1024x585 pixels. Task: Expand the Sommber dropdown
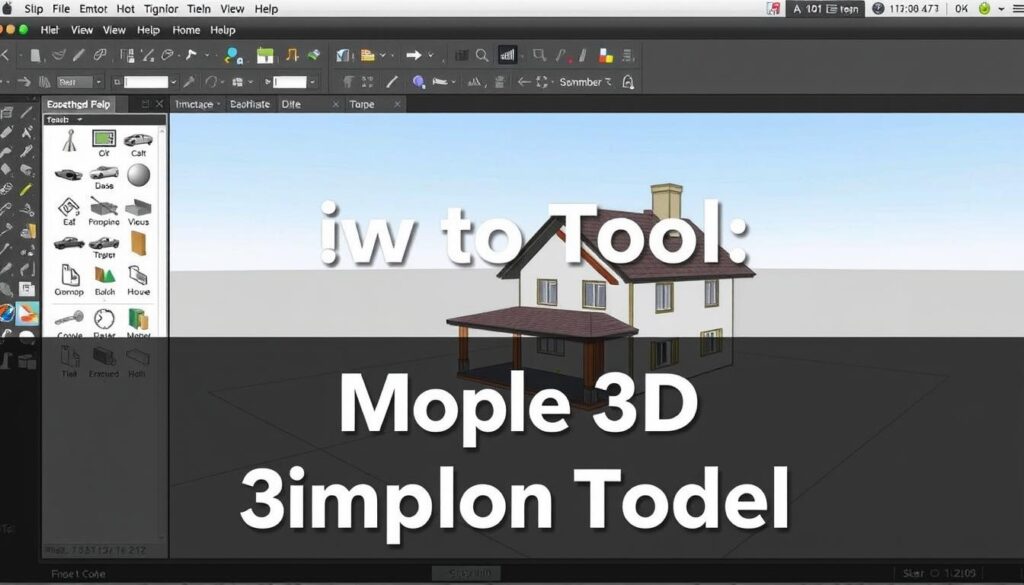[x=608, y=82]
